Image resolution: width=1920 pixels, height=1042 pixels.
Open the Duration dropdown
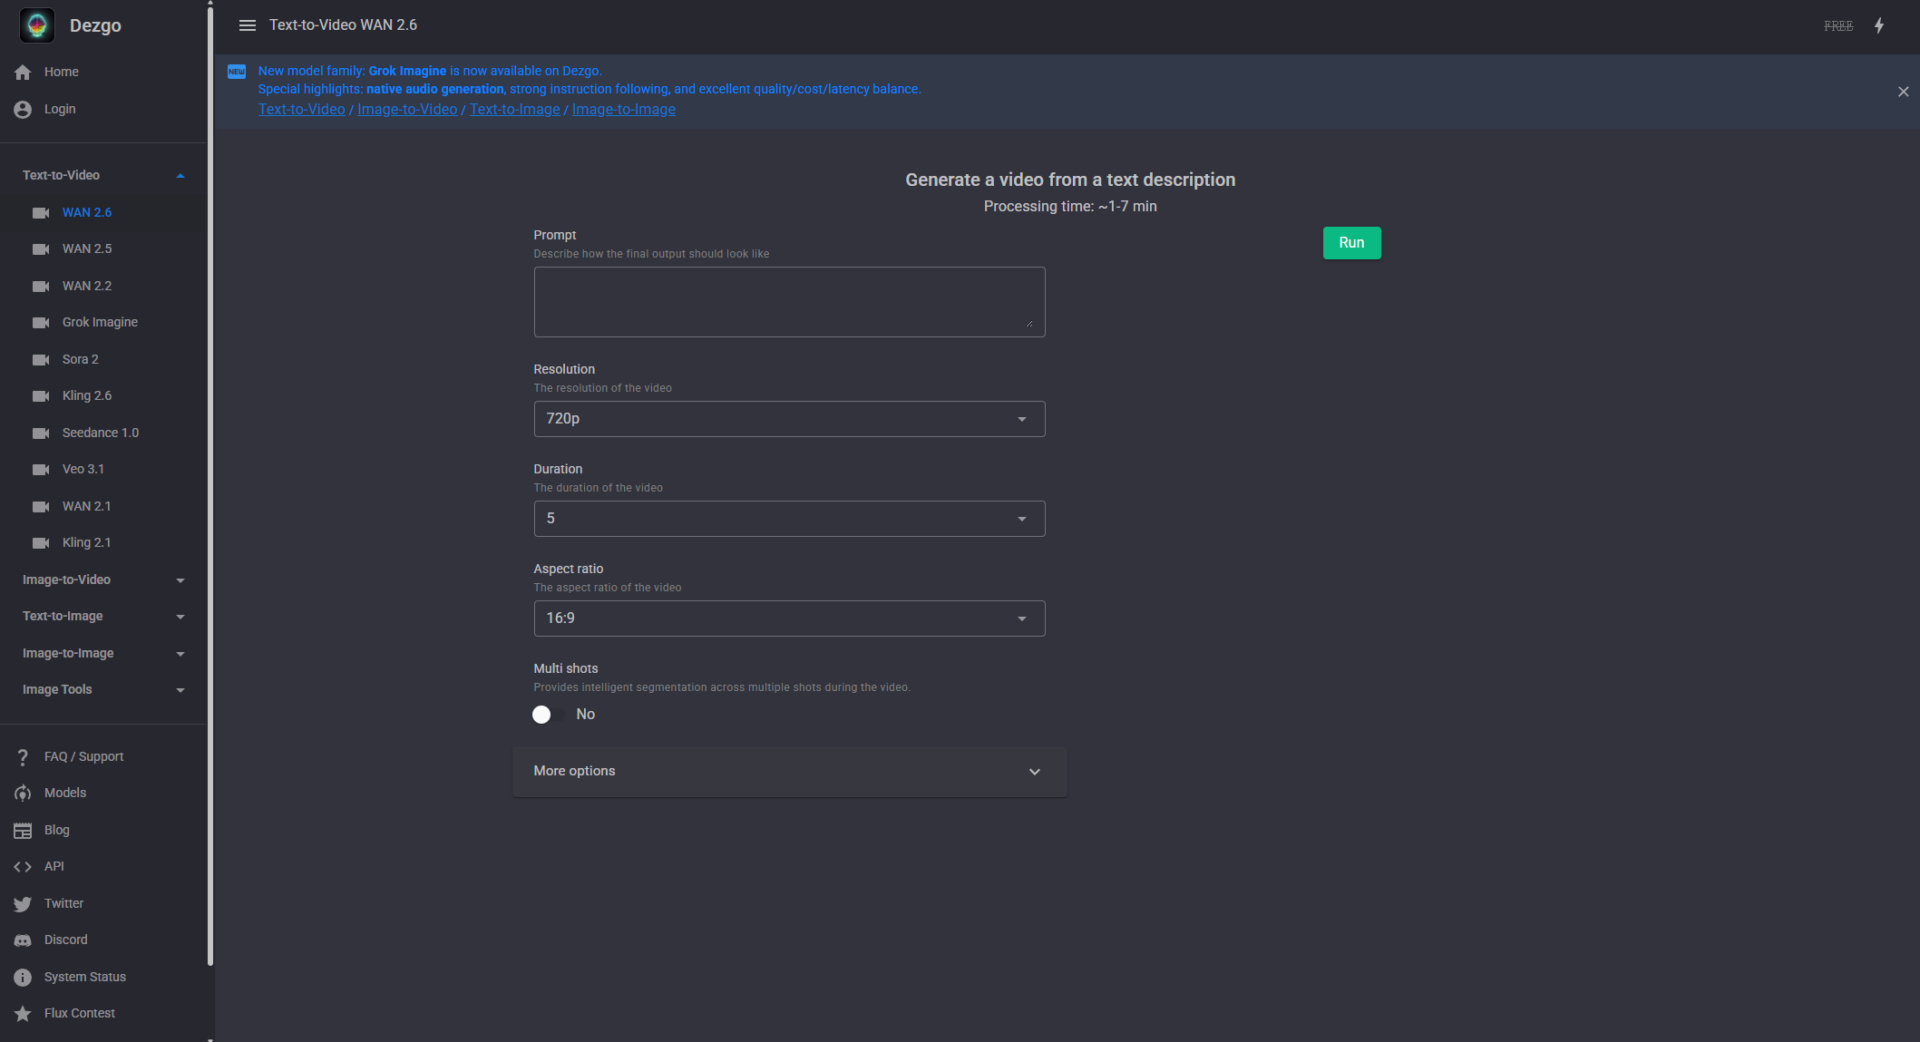(x=788, y=519)
